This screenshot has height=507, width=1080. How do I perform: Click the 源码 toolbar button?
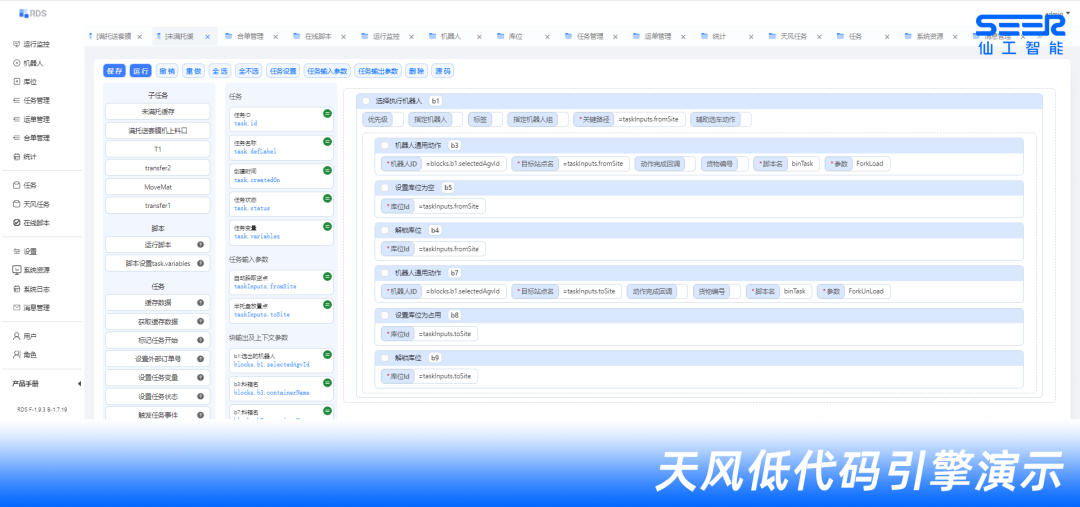click(442, 71)
